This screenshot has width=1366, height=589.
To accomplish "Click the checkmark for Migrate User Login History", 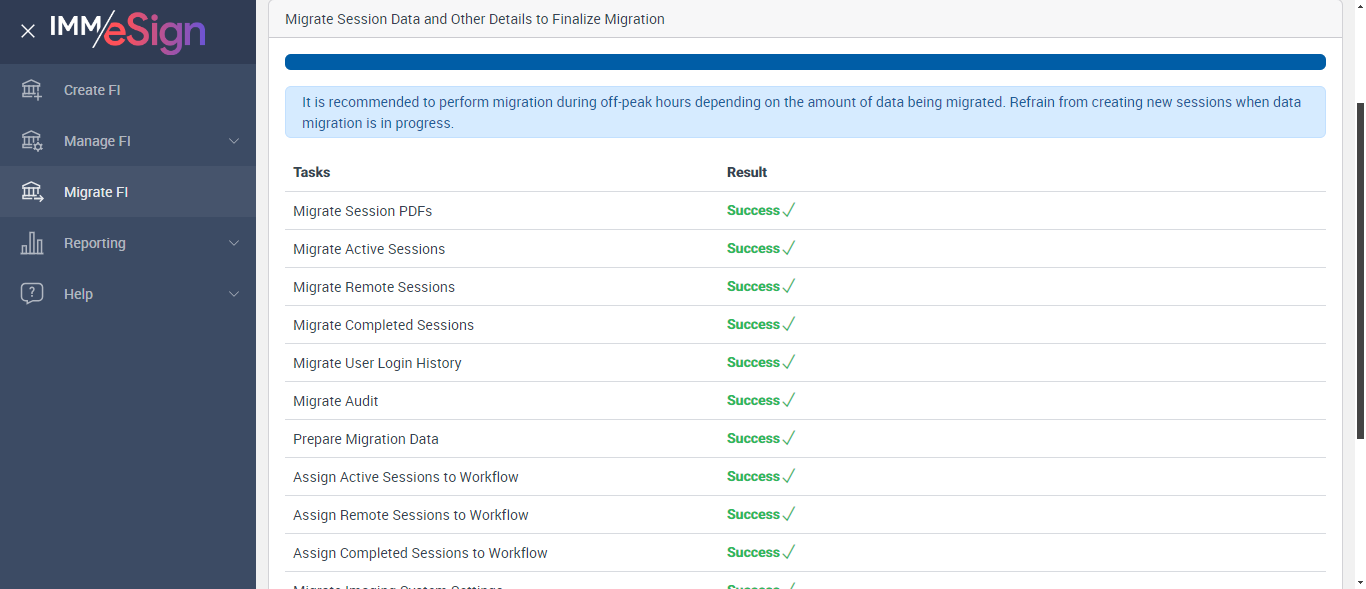I will point(789,362).
